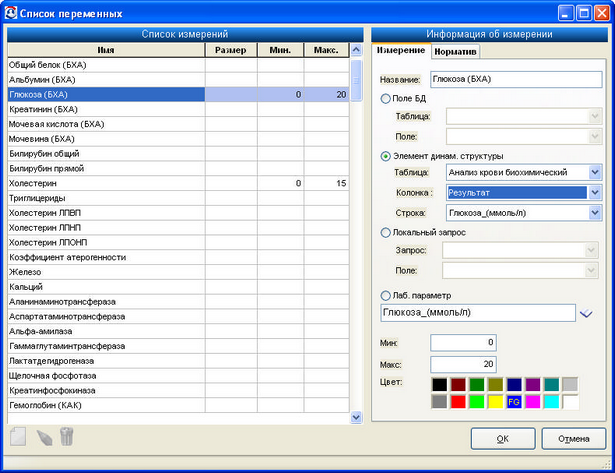Screen dimensions: 615x473
Task: Select the Поле БД radio button
Action: pyautogui.click(x=386, y=98)
